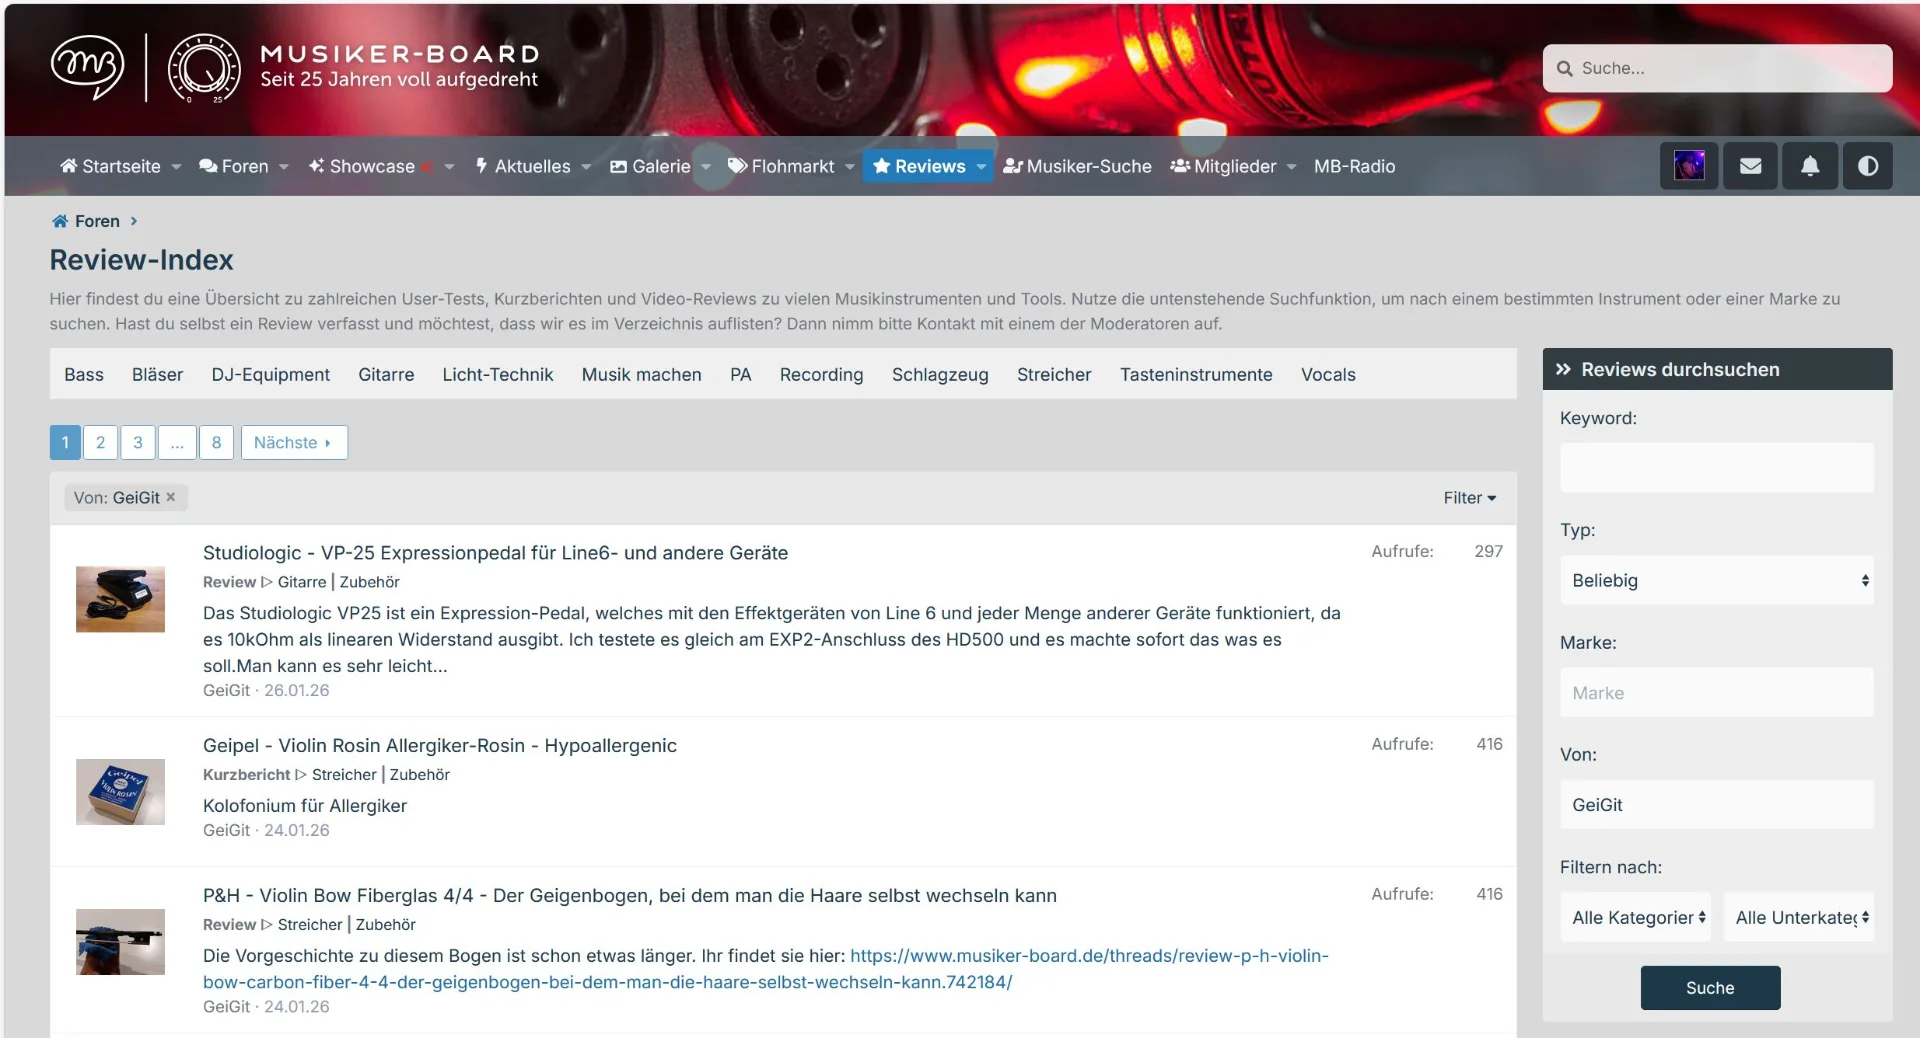This screenshot has height=1038, width=1920.
Task: Click the home icon in breadcrumb
Action: 60,221
